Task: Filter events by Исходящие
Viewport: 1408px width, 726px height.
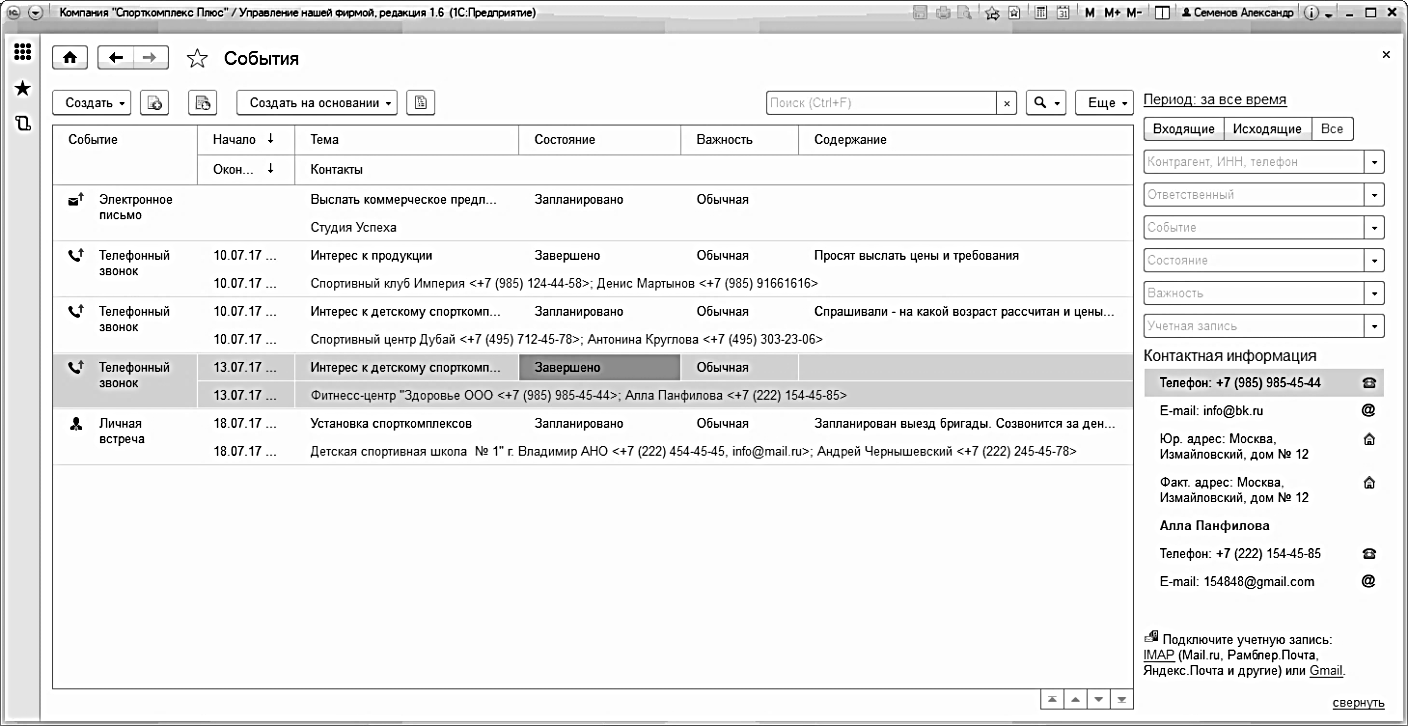Action: tap(1267, 129)
